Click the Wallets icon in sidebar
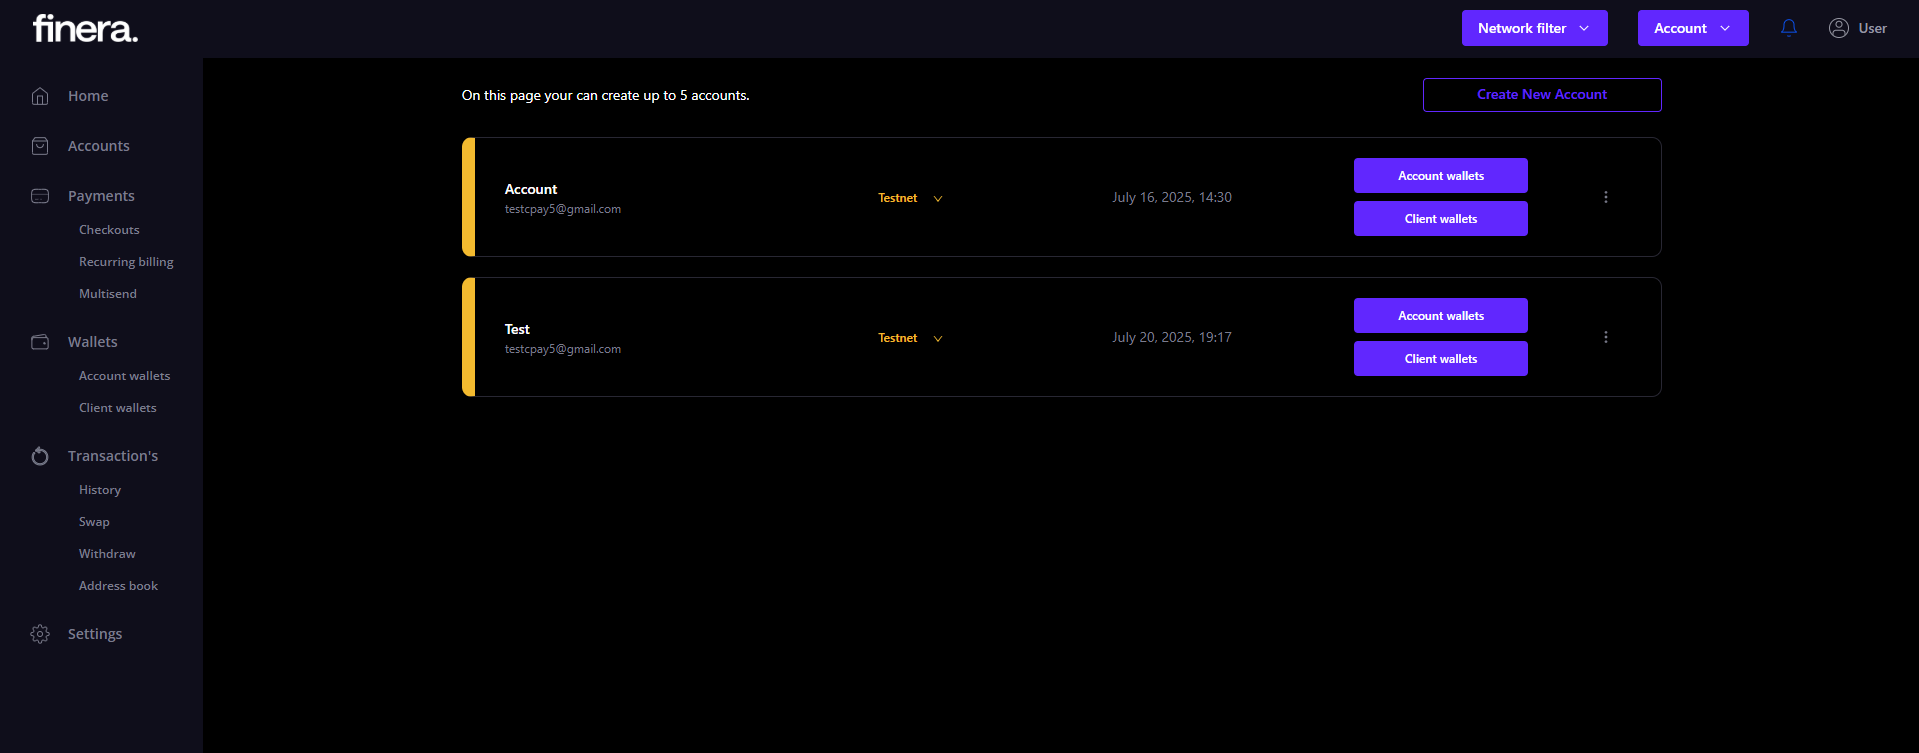 [40, 342]
